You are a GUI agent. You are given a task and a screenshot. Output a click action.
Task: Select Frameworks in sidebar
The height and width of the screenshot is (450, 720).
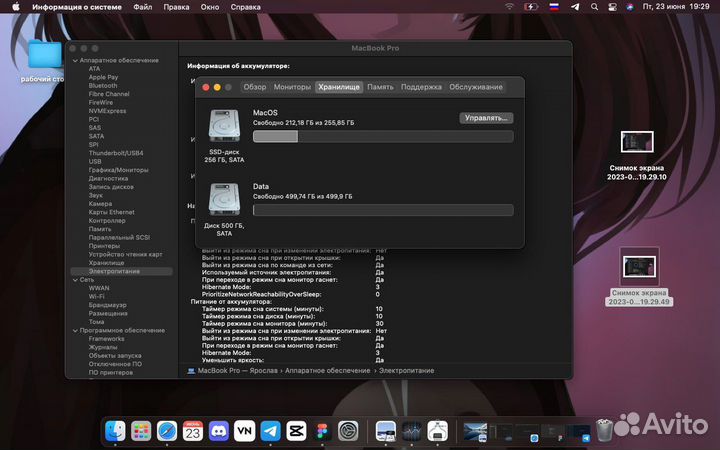pyautogui.click(x=106, y=339)
